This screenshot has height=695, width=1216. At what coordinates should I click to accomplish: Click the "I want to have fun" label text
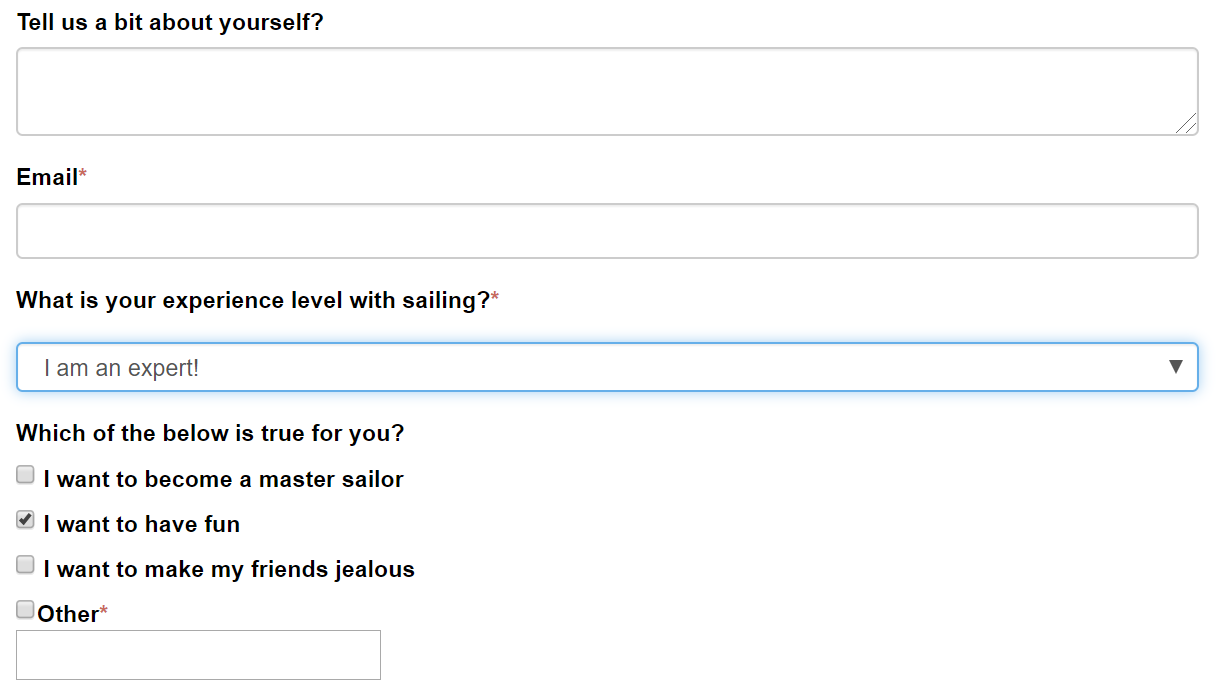(x=141, y=524)
